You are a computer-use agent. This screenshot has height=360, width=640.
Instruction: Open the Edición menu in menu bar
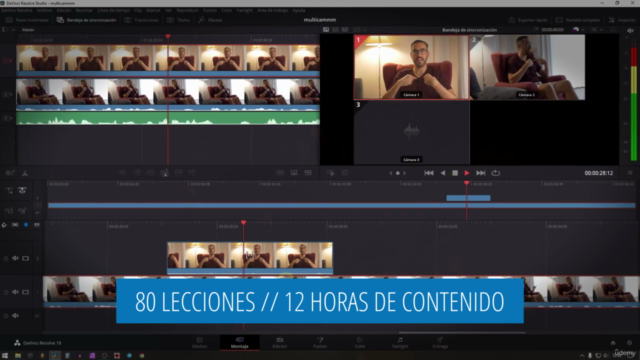[64, 10]
